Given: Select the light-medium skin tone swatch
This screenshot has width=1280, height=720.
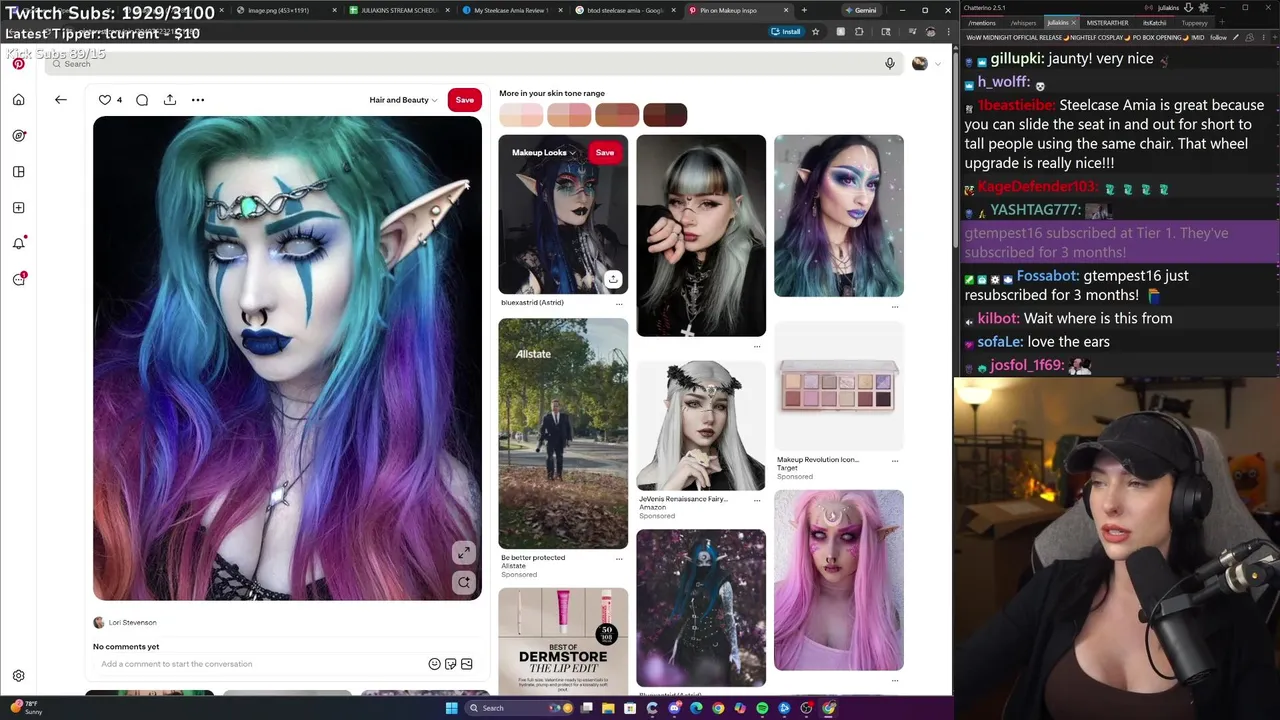Looking at the screenshot, I should [x=569, y=115].
